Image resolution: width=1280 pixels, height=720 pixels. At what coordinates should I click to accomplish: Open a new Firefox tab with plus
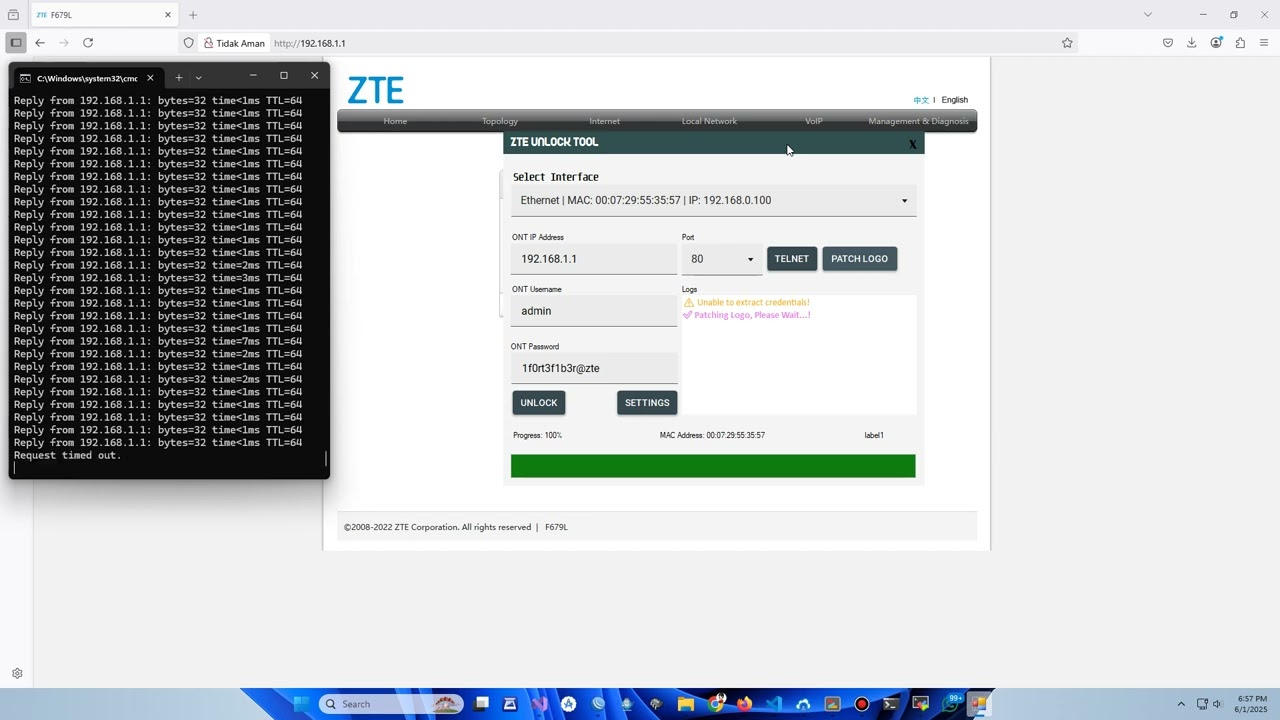[x=193, y=15]
